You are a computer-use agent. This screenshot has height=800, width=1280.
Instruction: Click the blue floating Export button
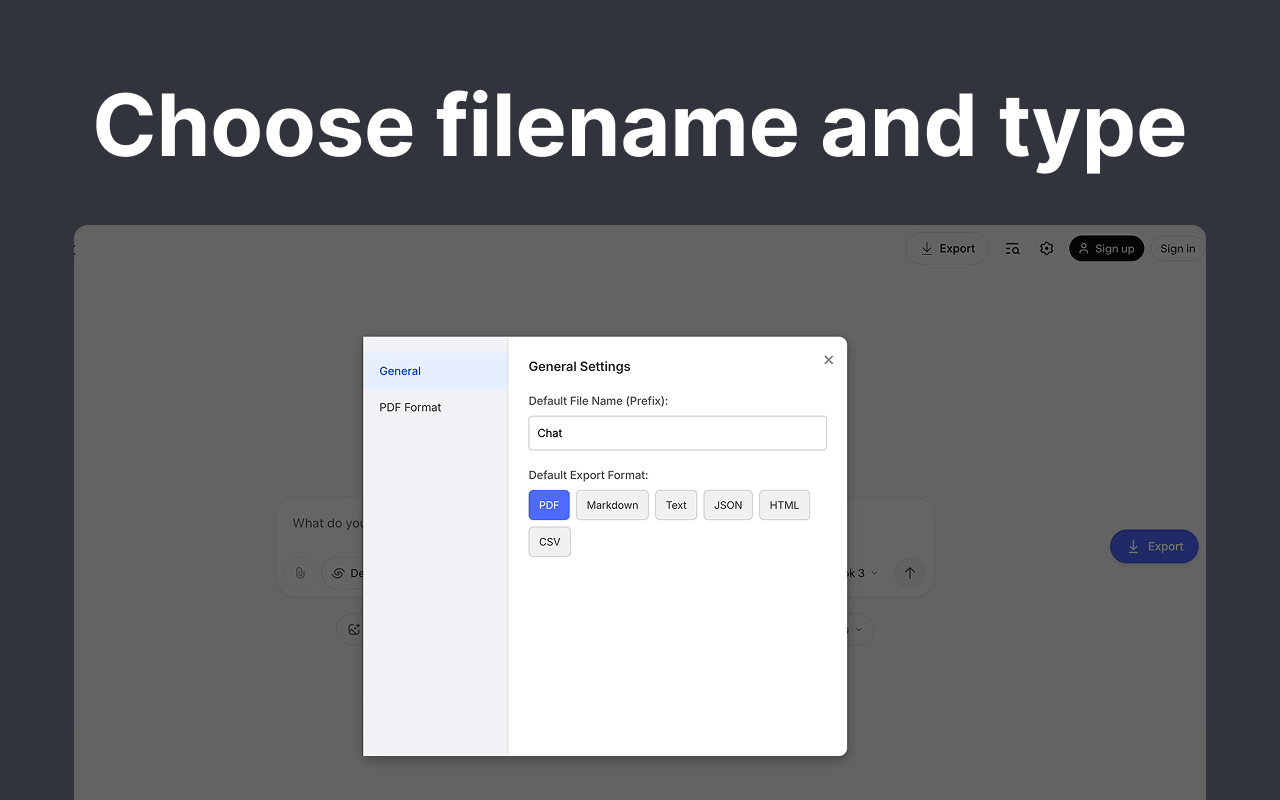(1154, 547)
